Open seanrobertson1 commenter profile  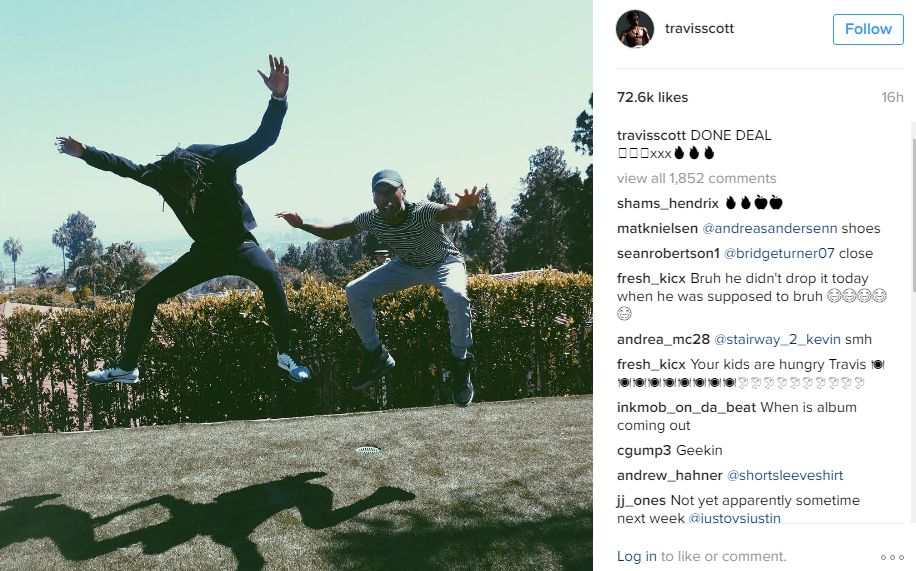(668, 254)
